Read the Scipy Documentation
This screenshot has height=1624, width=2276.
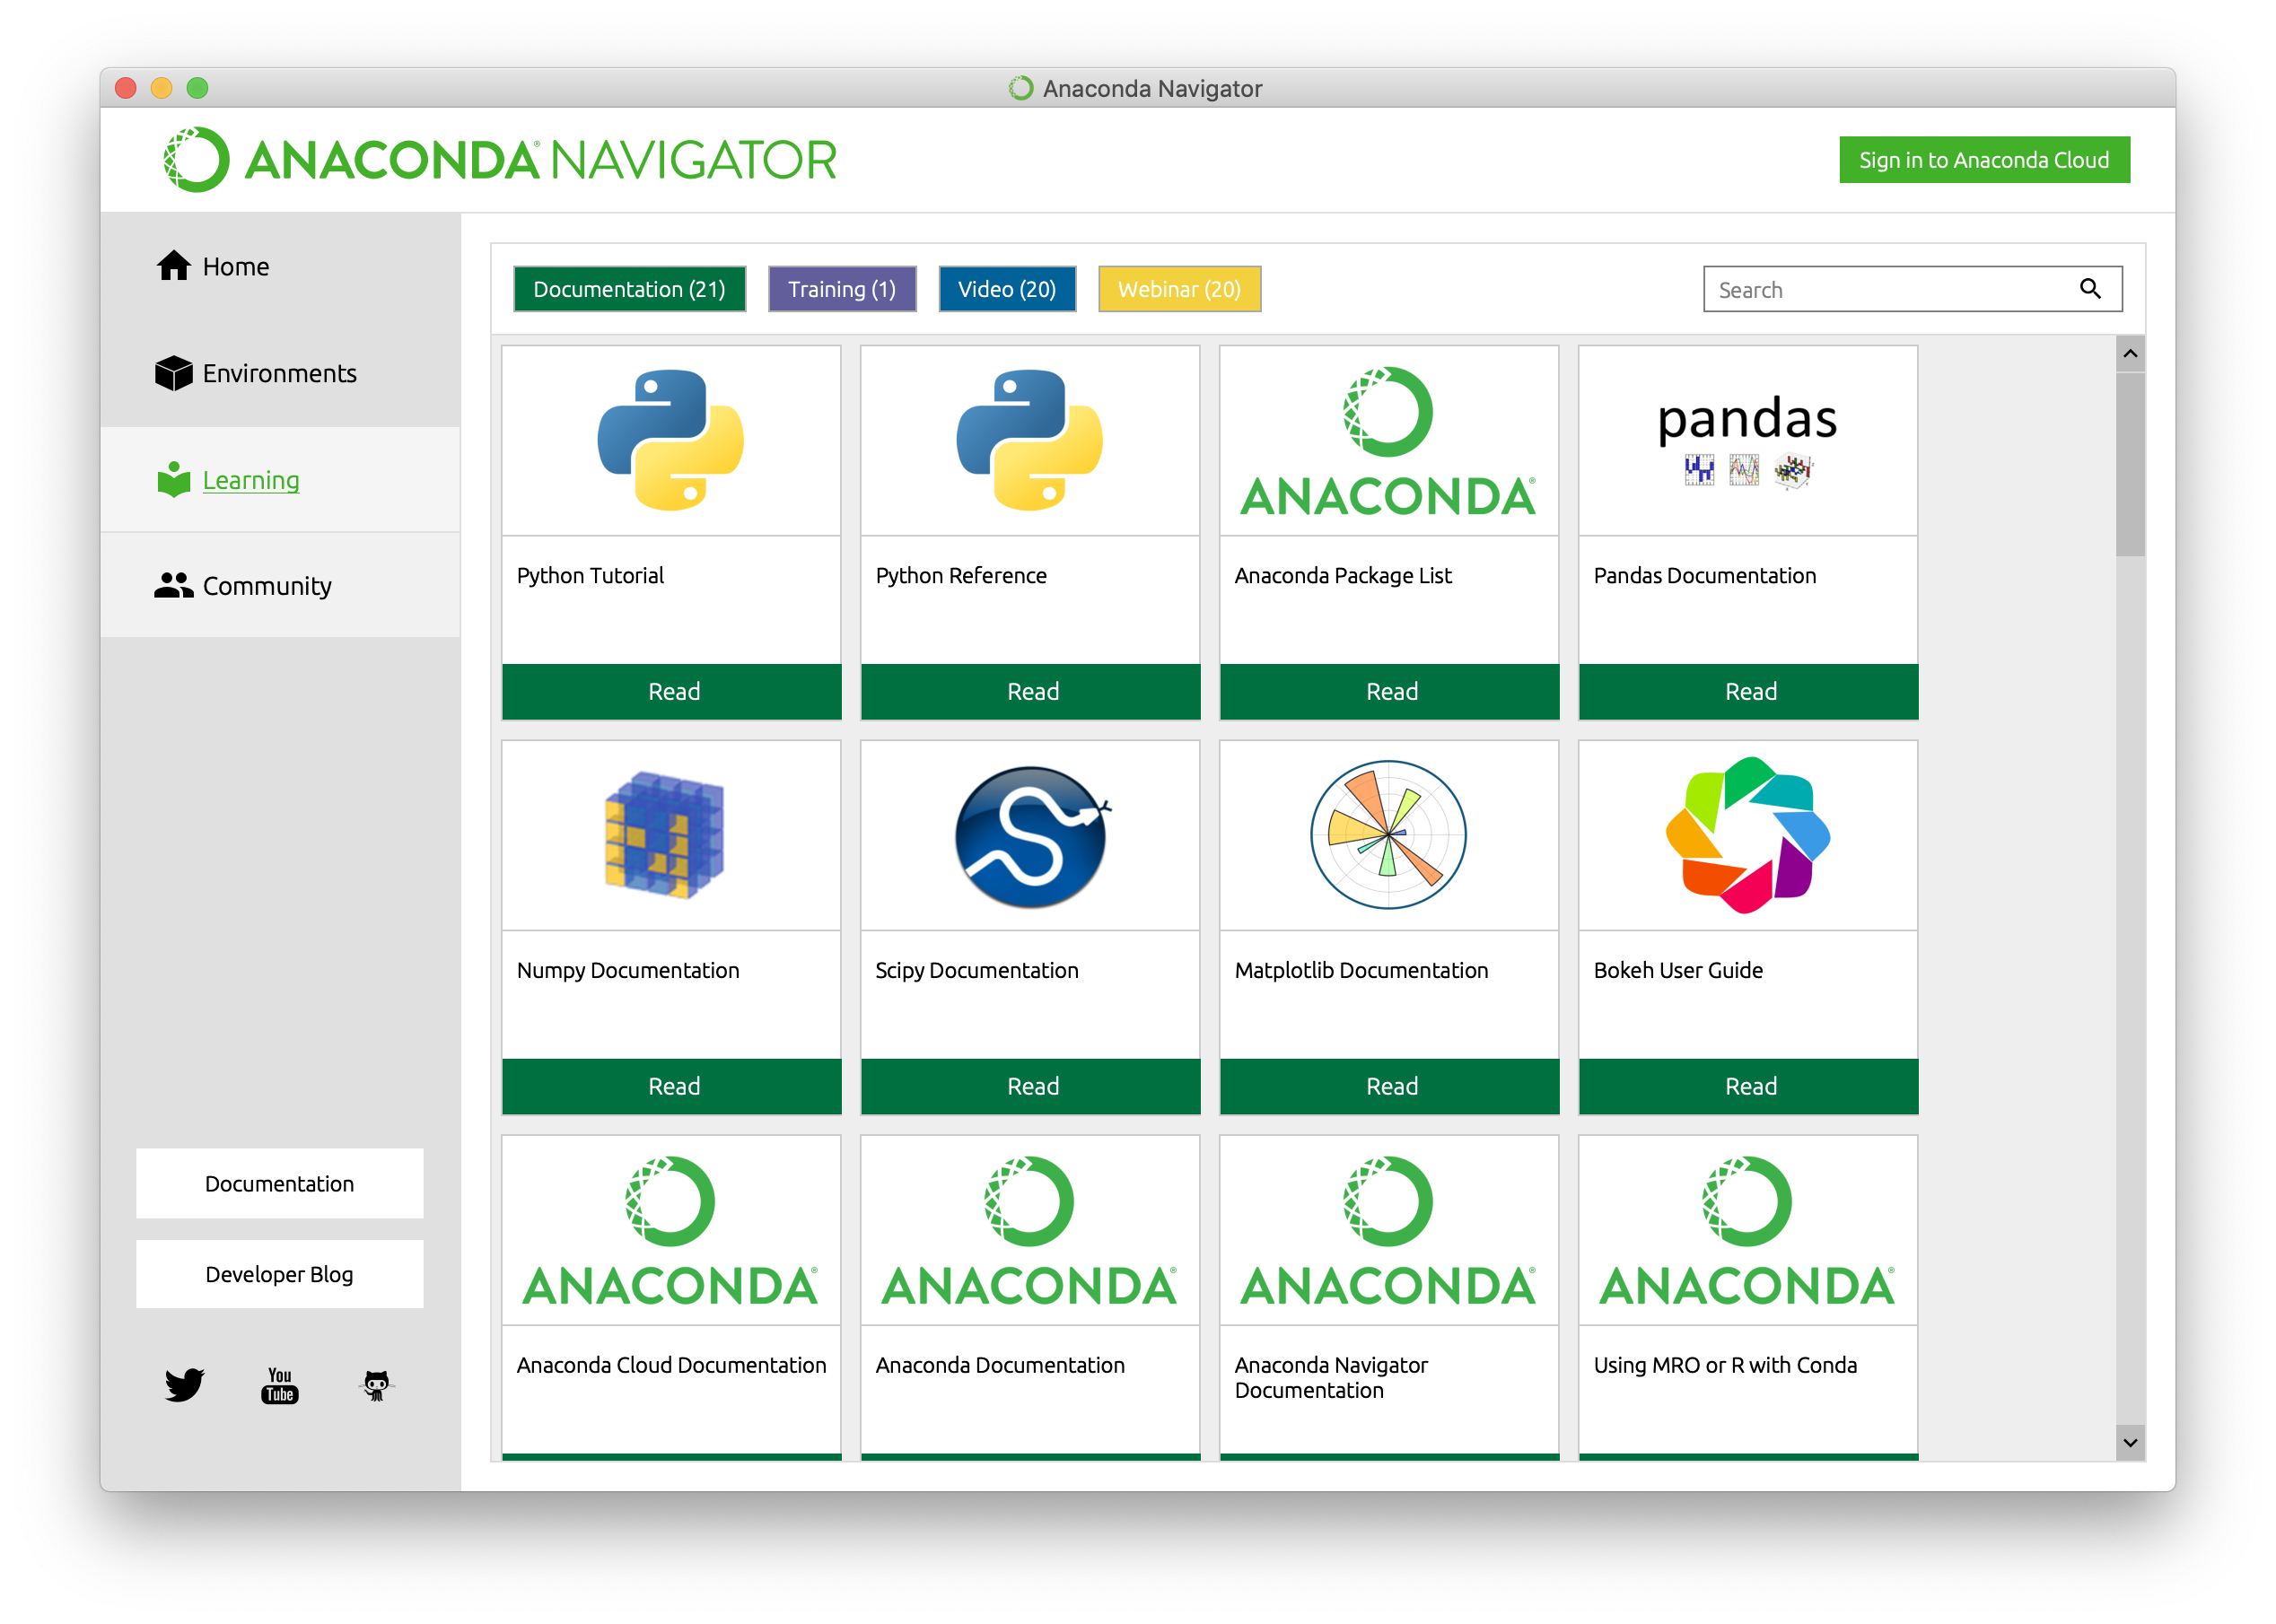(x=1031, y=1086)
